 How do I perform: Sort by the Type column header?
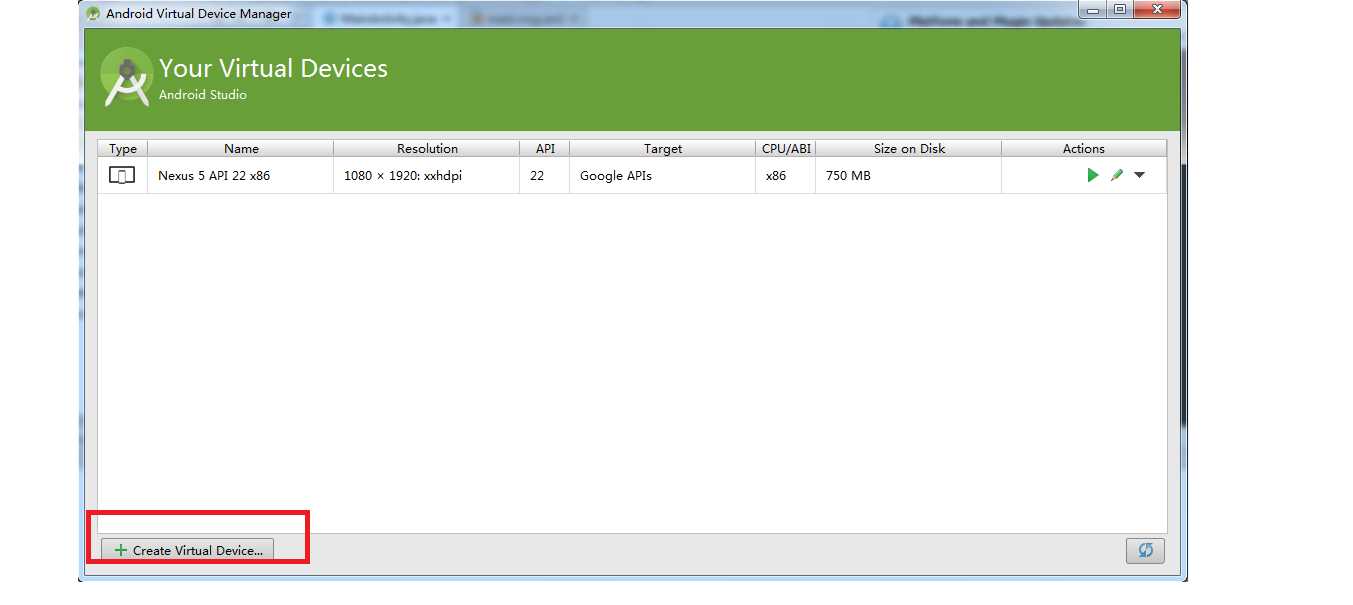point(123,148)
